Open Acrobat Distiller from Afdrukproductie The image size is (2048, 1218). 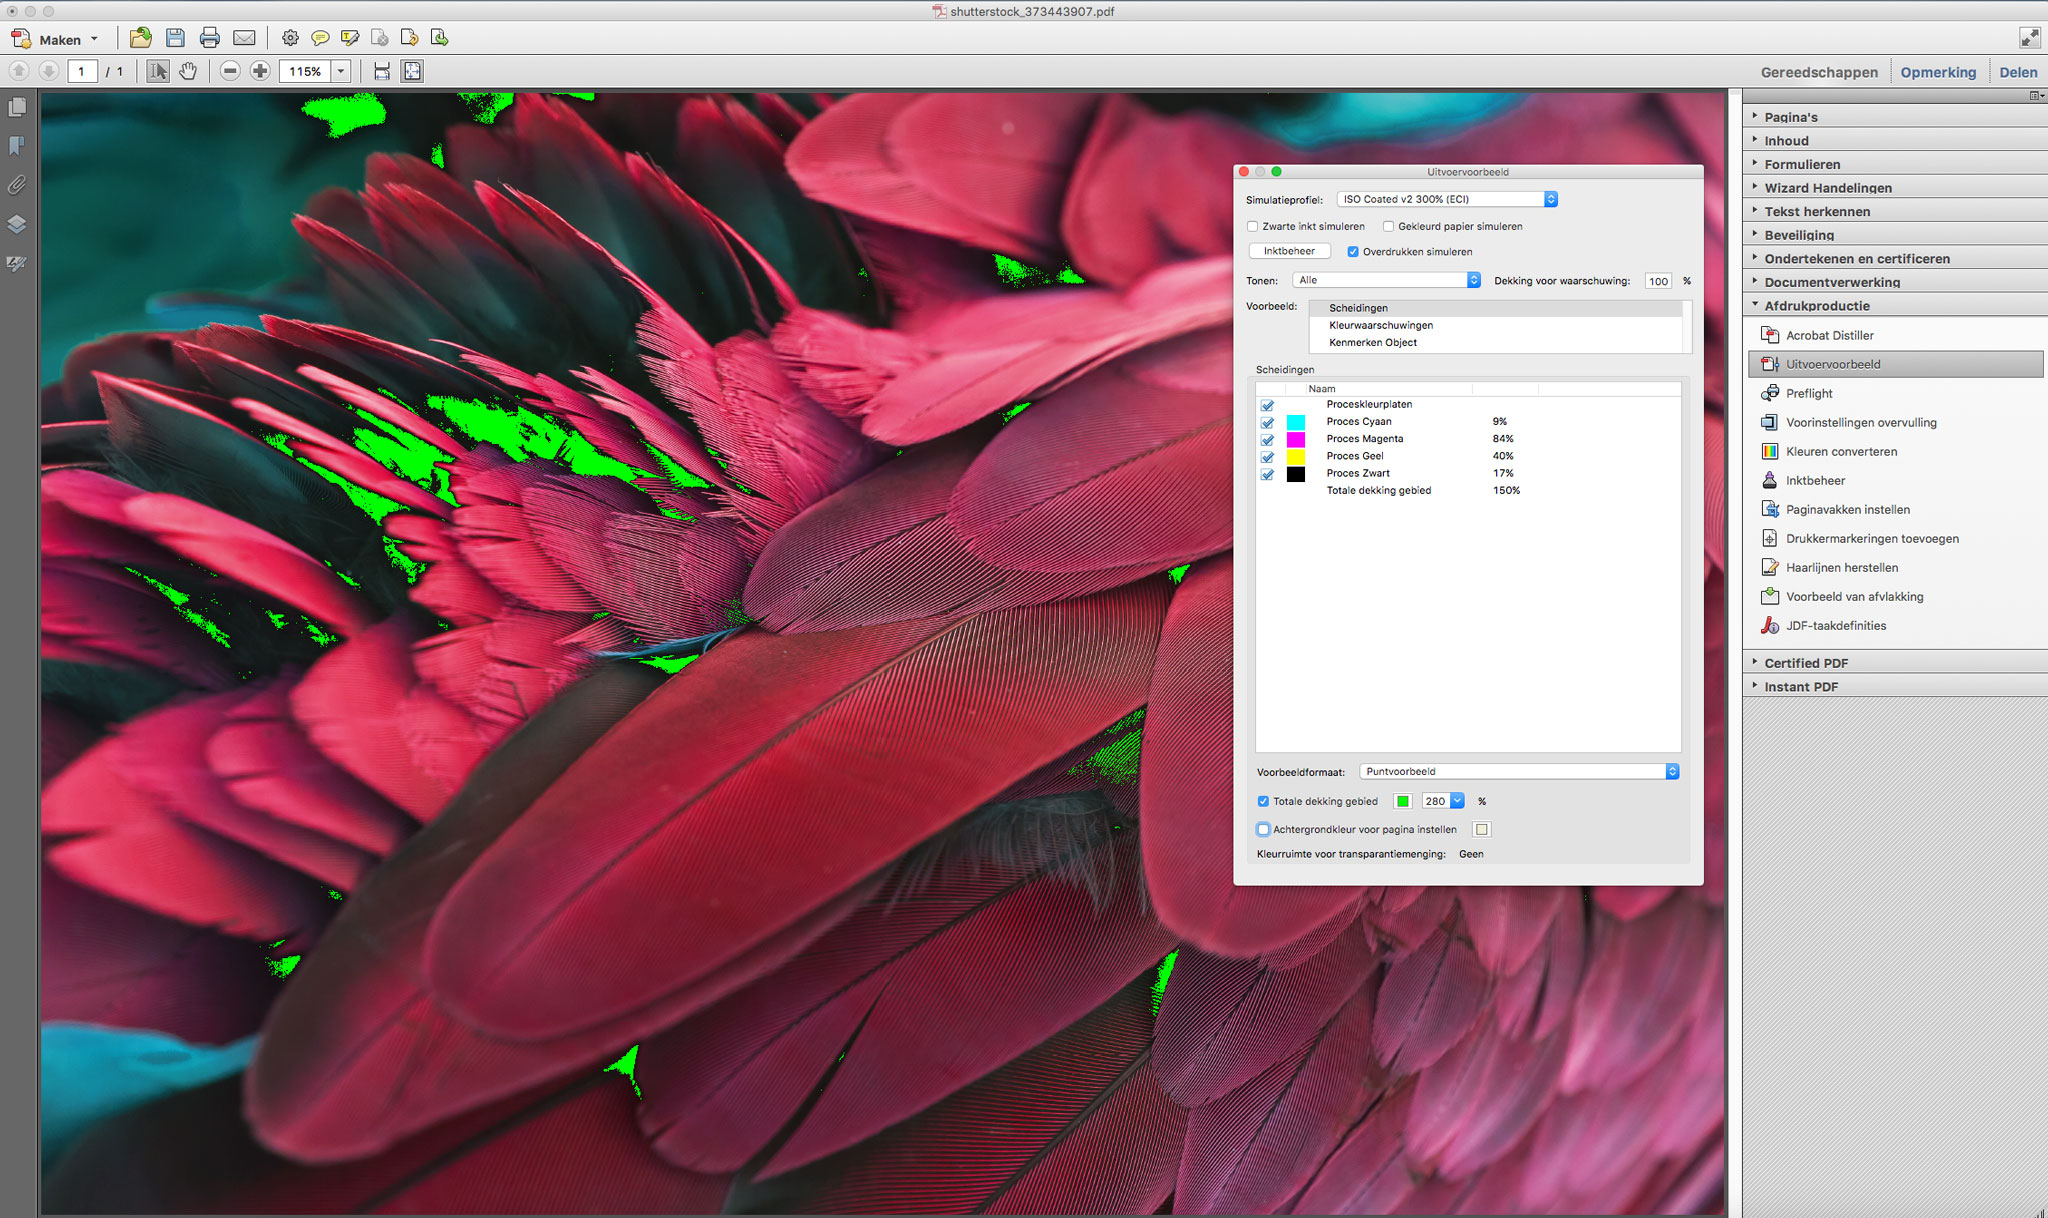coord(1829,335)
